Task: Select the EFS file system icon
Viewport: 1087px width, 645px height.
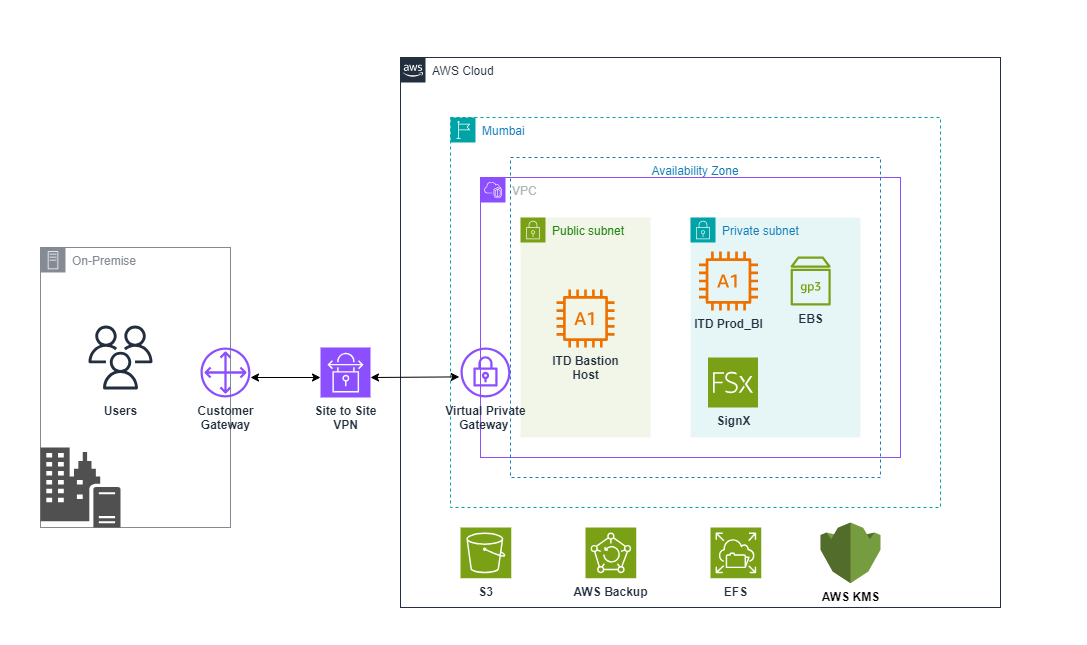Action: (x=735, y=552)
